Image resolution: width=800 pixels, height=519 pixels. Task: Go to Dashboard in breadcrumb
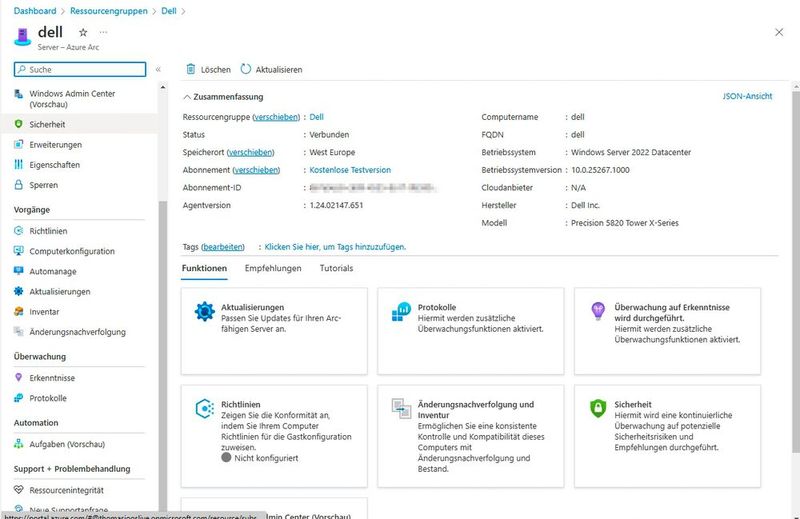tap(35, 11)
